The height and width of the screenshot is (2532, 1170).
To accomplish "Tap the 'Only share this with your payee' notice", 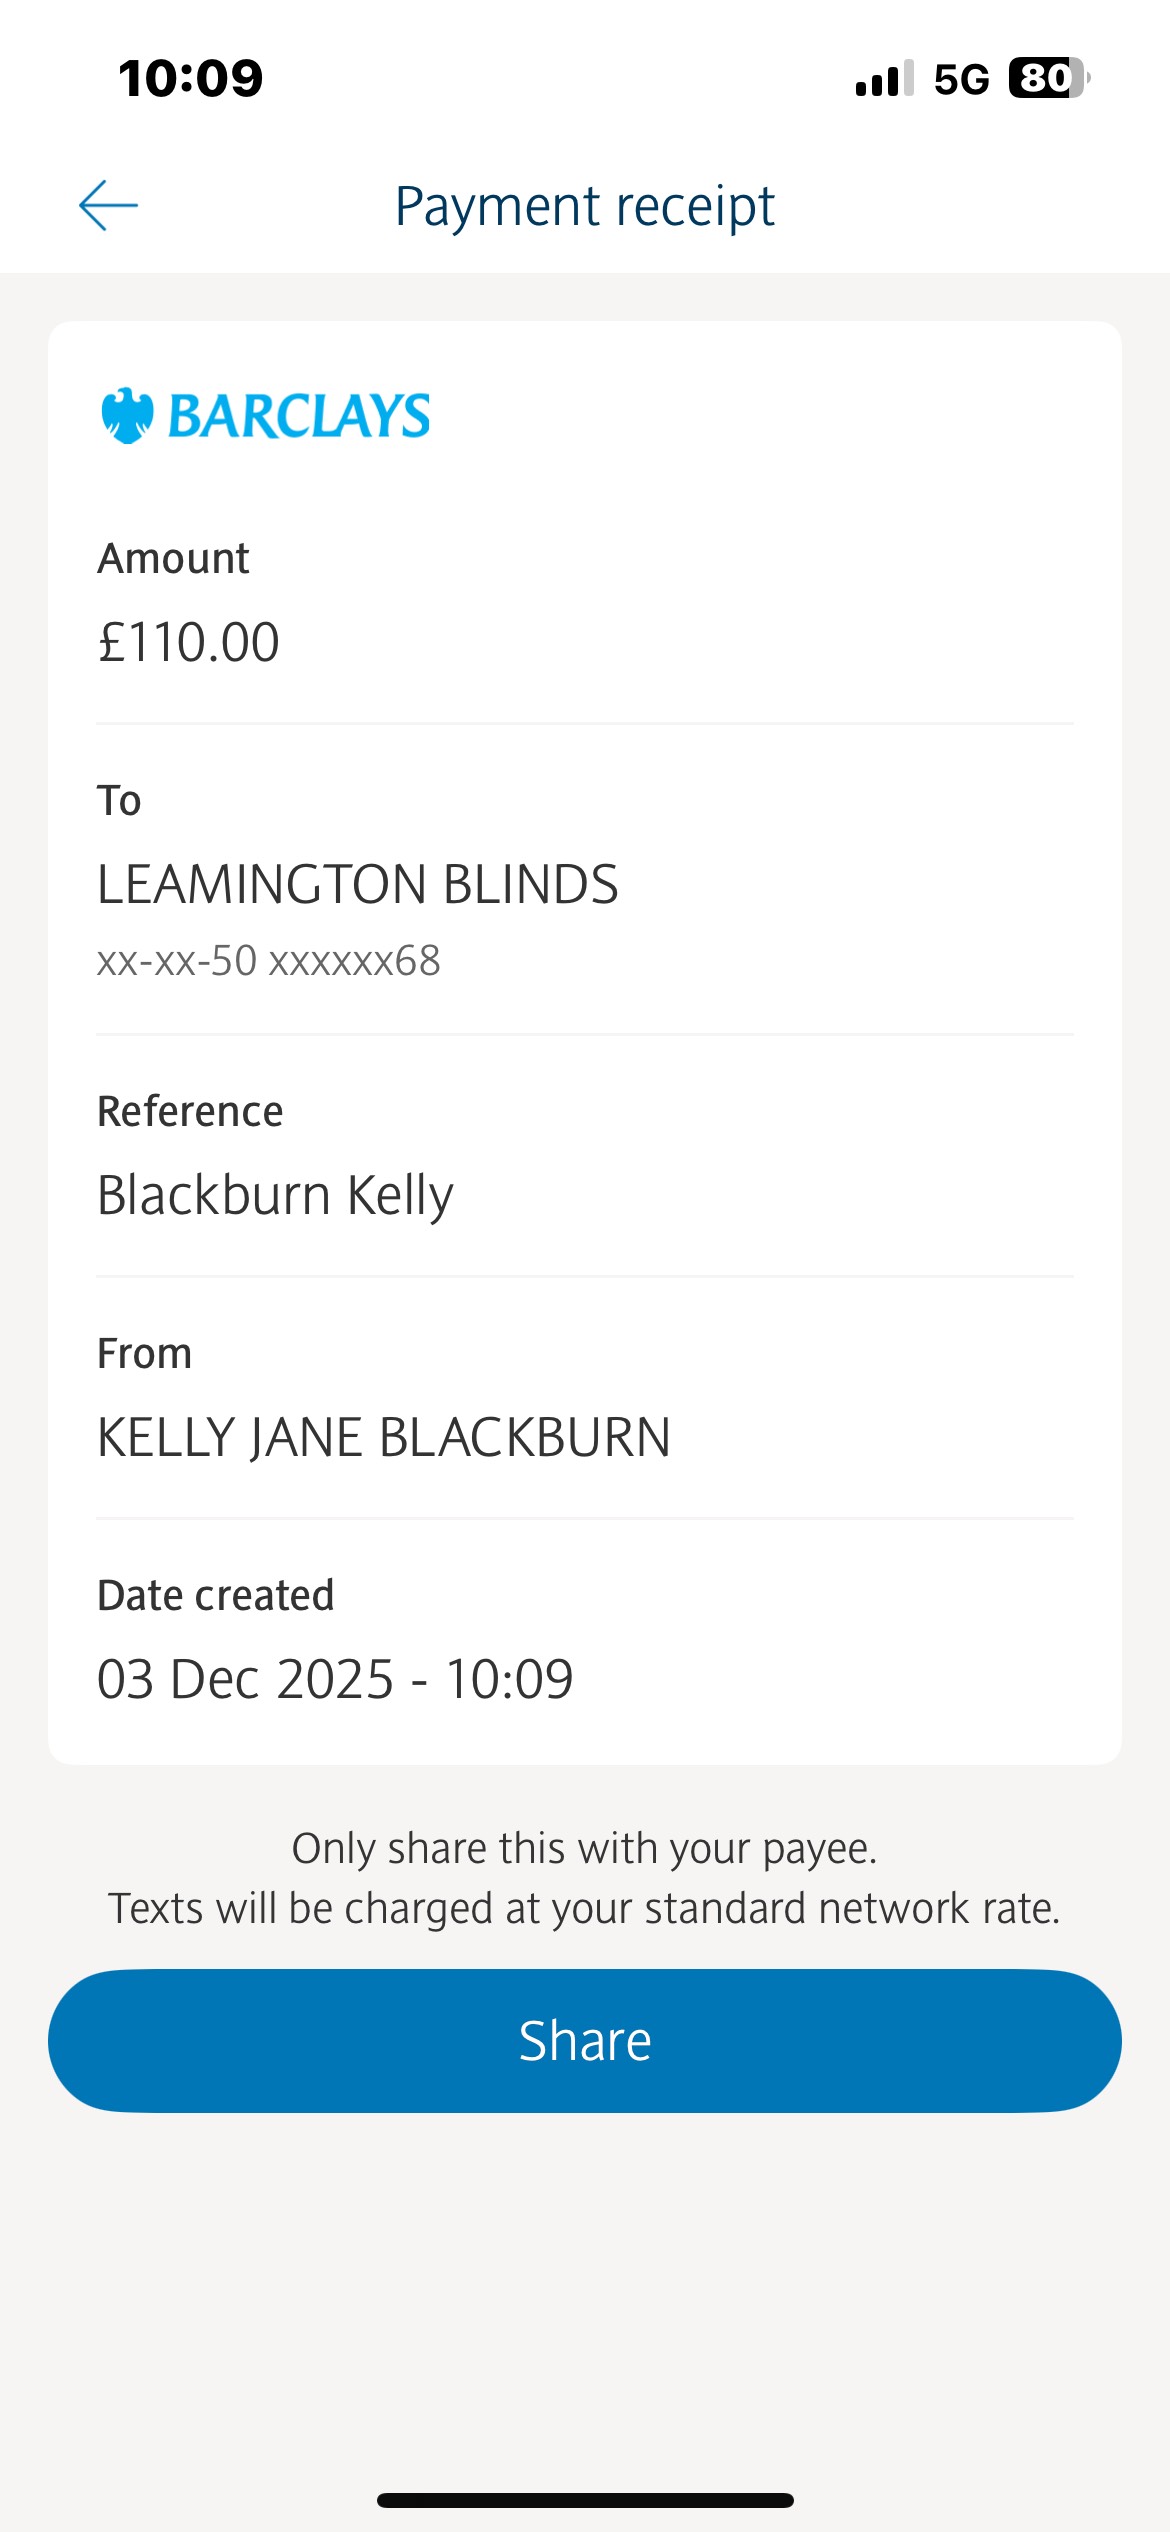I will click(x=584, y=1848).
